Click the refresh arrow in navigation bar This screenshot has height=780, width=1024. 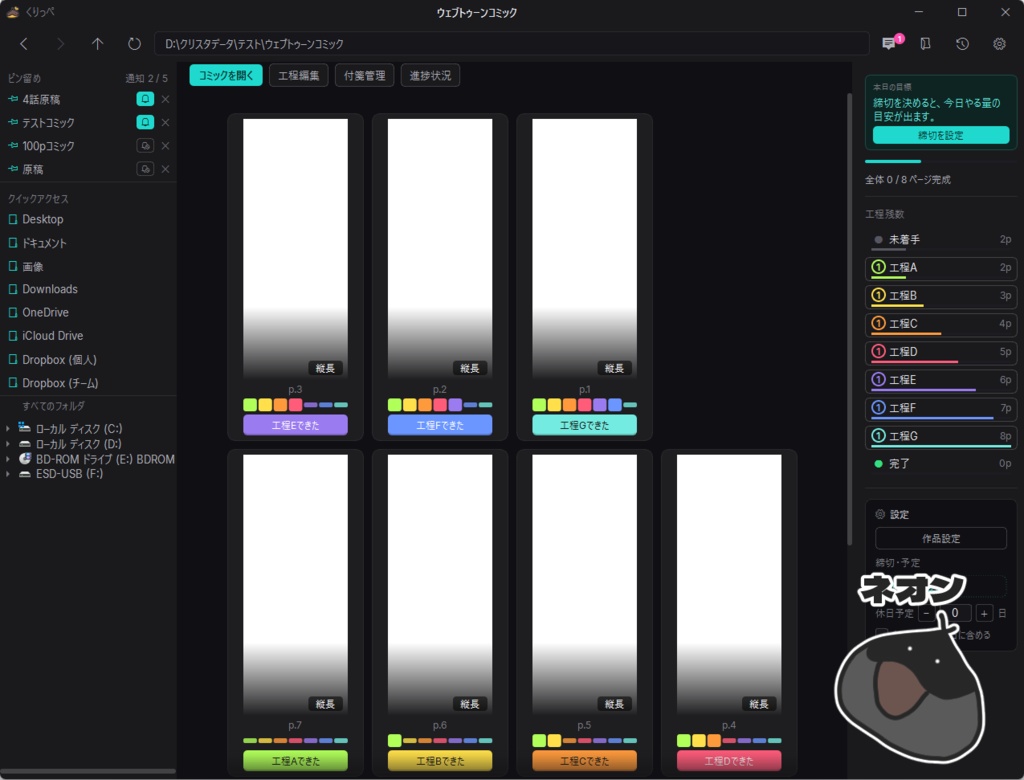[134, 44]
